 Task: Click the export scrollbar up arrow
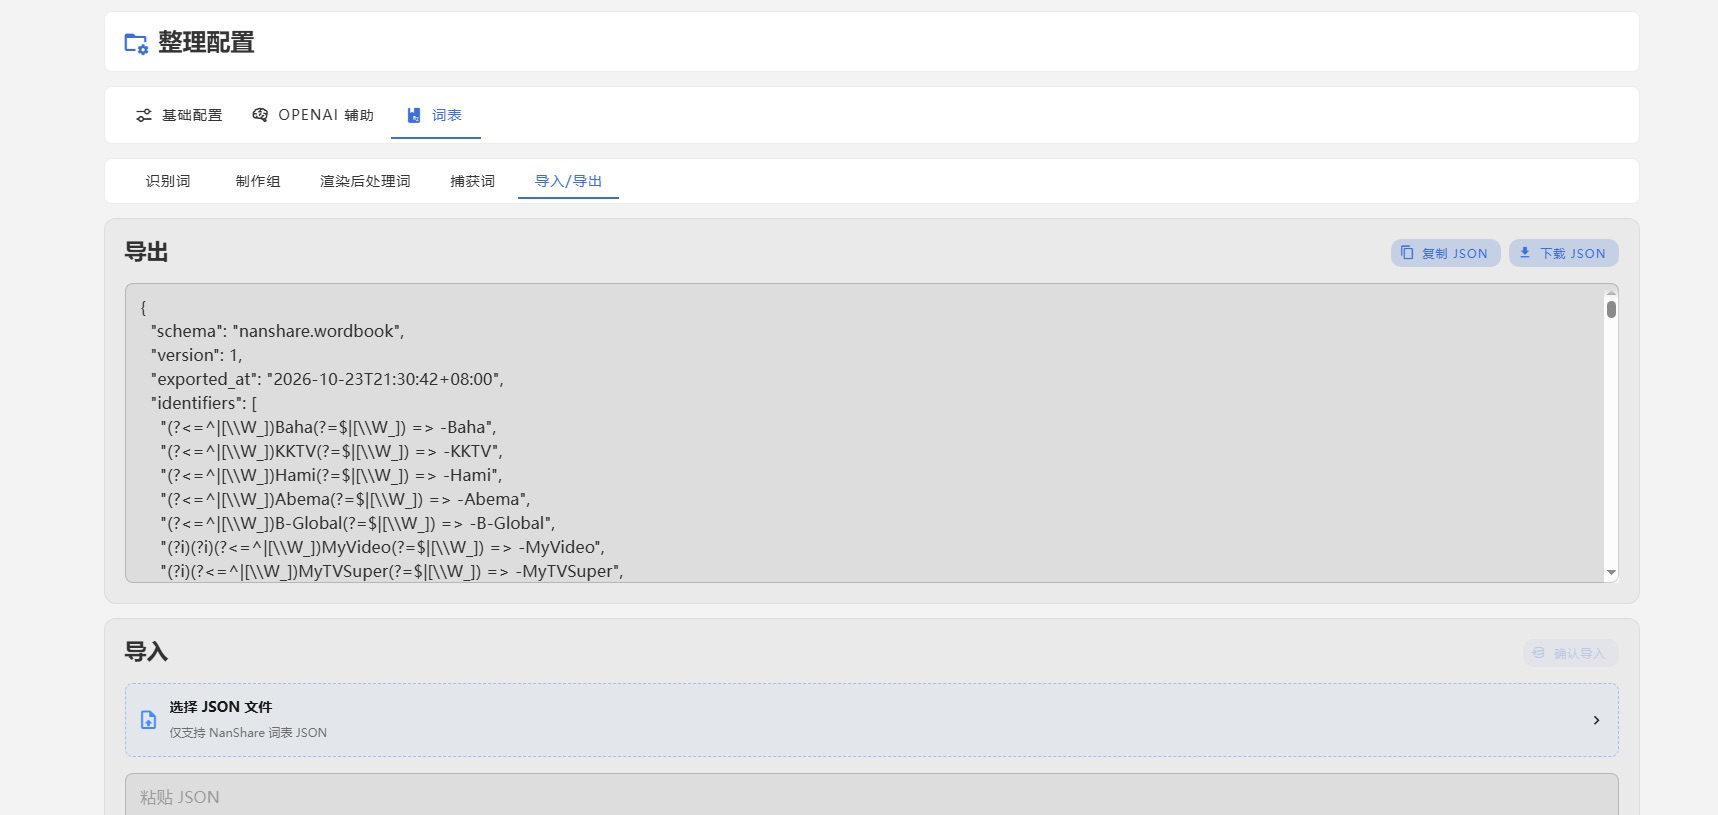[x=1611, y=292]
